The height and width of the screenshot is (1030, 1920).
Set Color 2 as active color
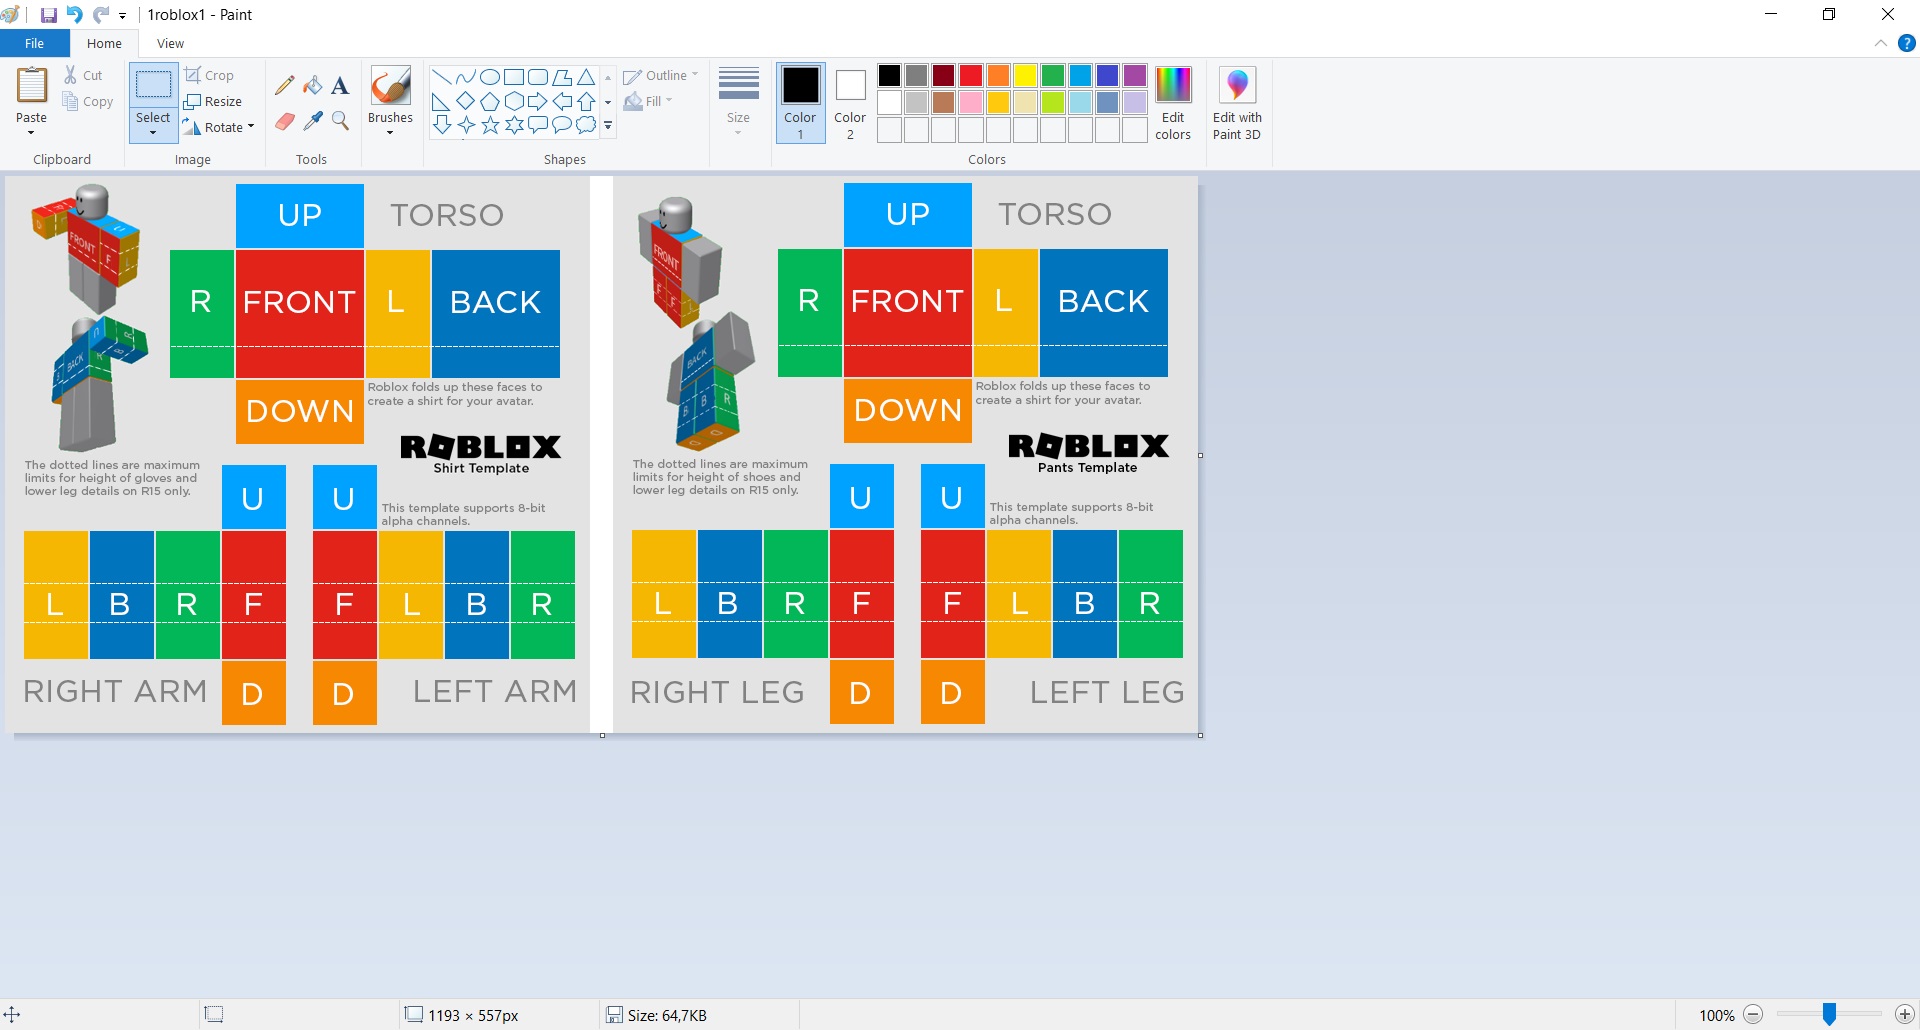(x=850, y=104)
